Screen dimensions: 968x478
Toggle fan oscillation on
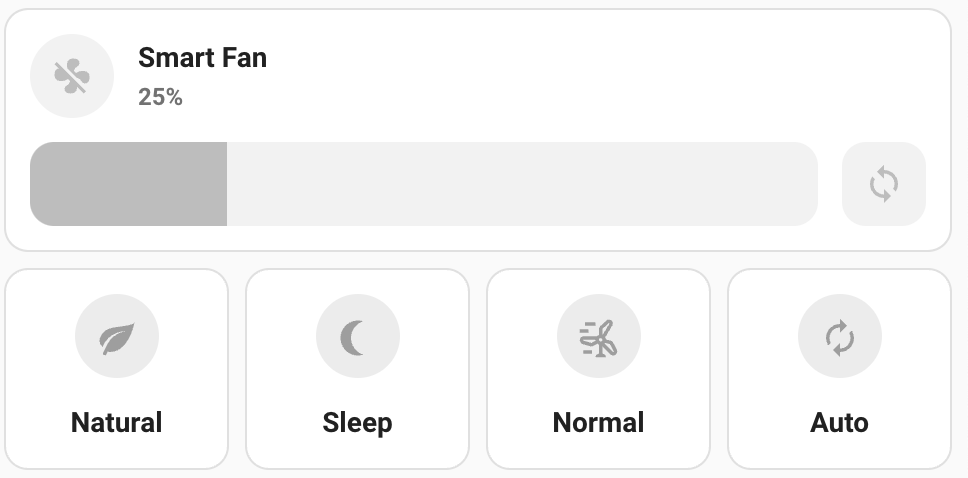pos(883,184)
